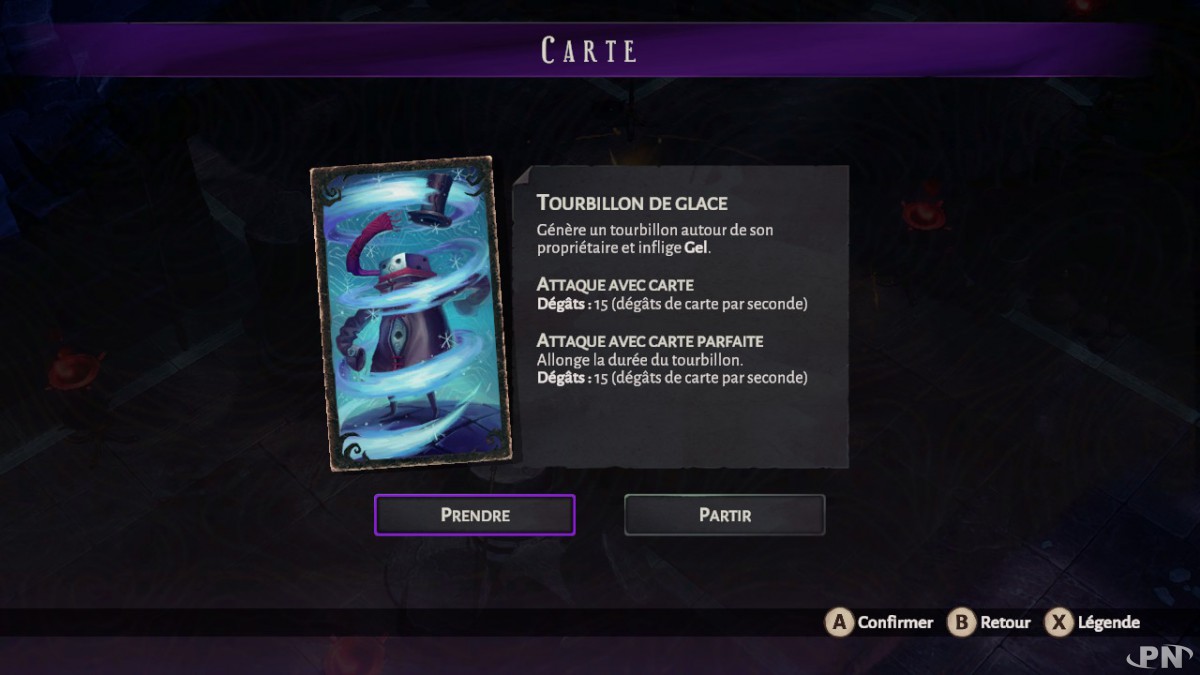Viewport: 1200px width, 675px height.
Task: Click the Tourbillon de glace card title
Action: (x=632, y=202)
